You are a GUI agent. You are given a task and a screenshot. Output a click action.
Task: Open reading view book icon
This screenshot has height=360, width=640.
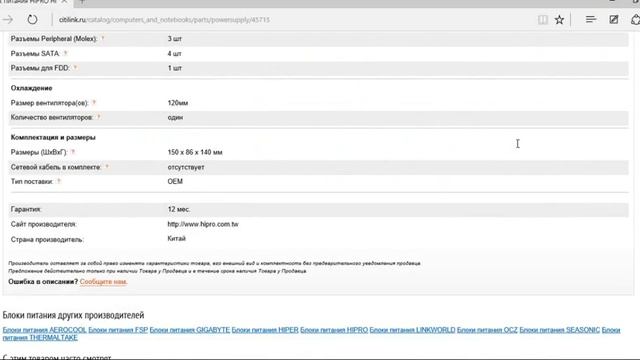tap(542, 19)
